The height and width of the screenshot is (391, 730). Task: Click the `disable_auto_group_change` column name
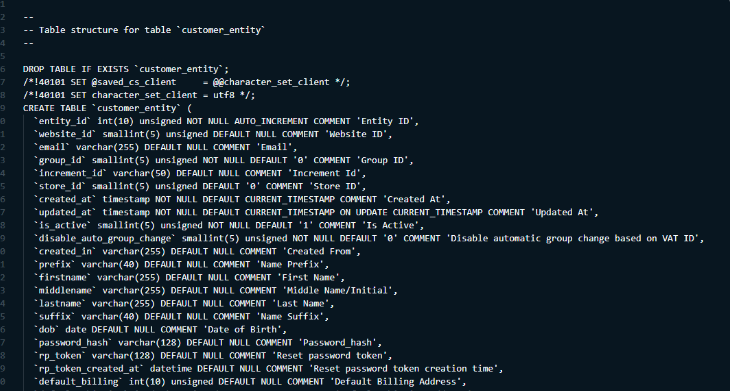pyautogui.click(x=105, y=238)
